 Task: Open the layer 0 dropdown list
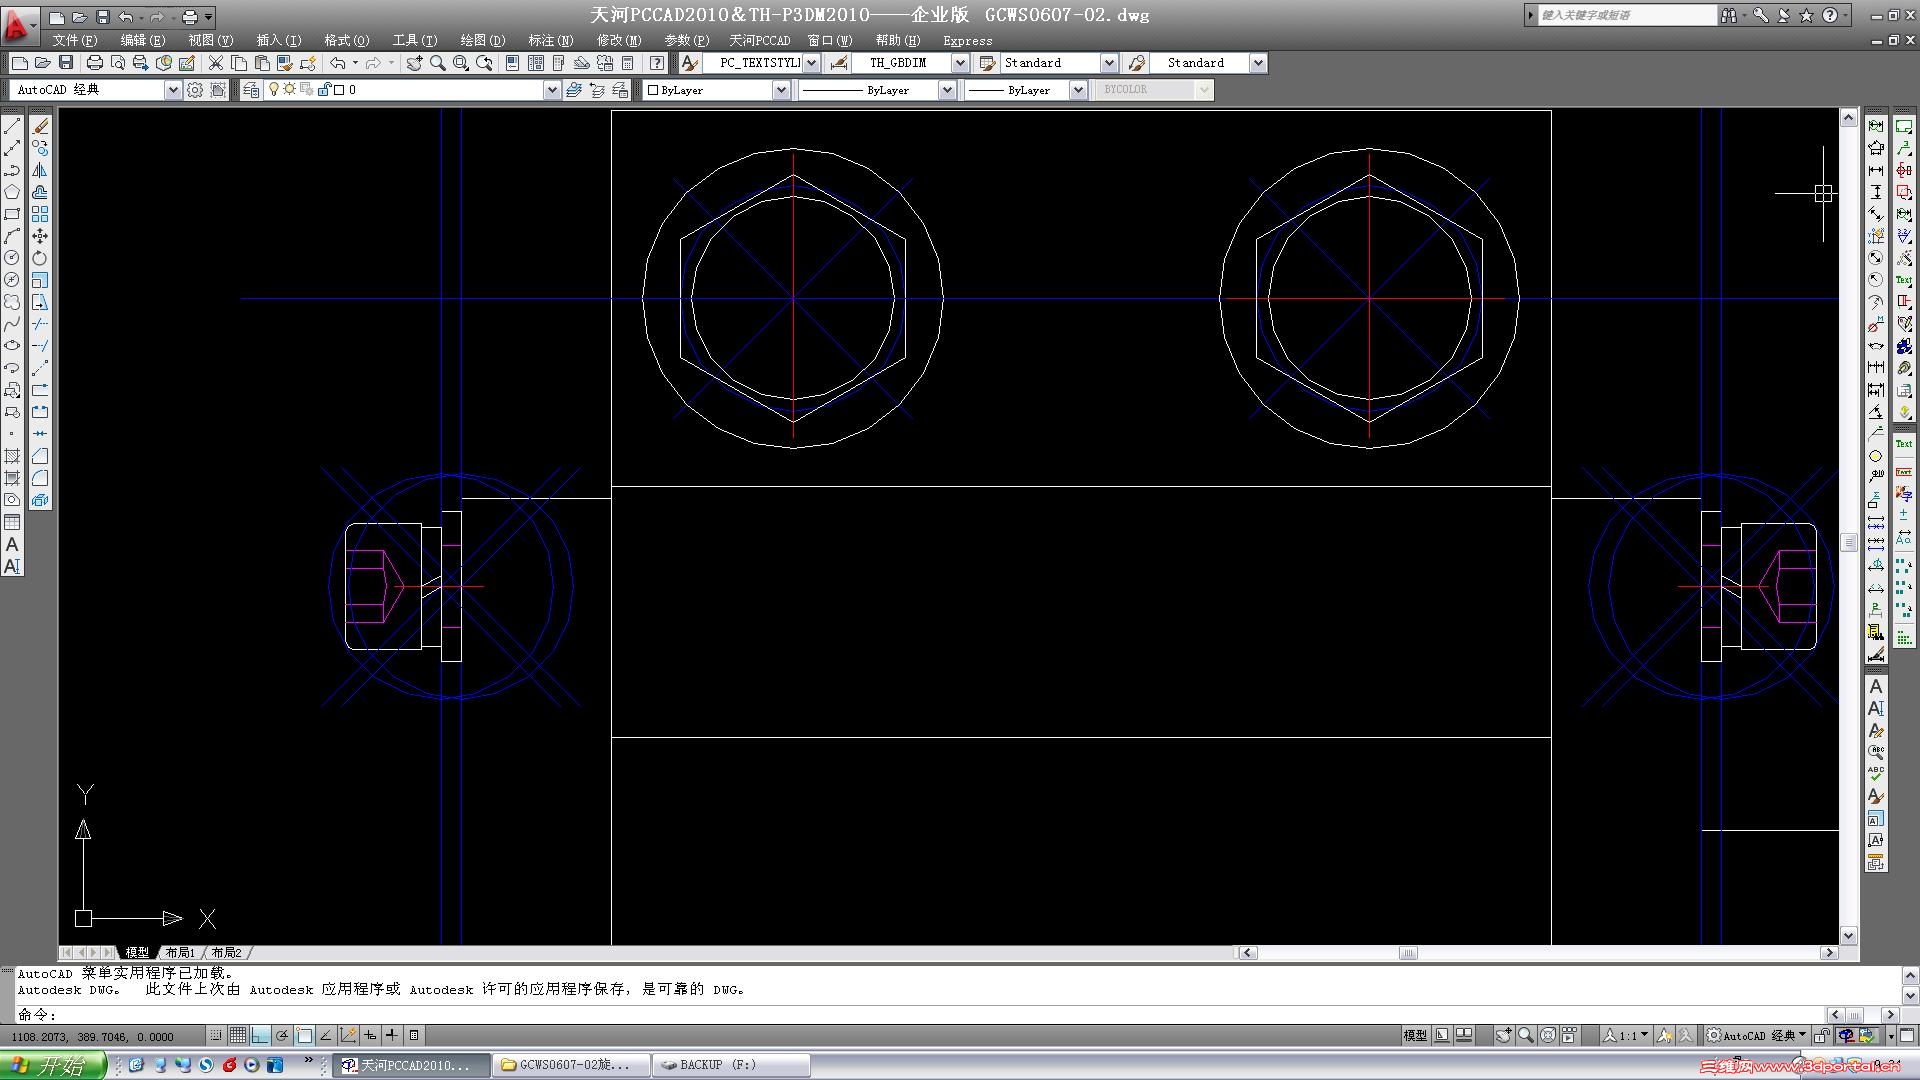point(551,90)
